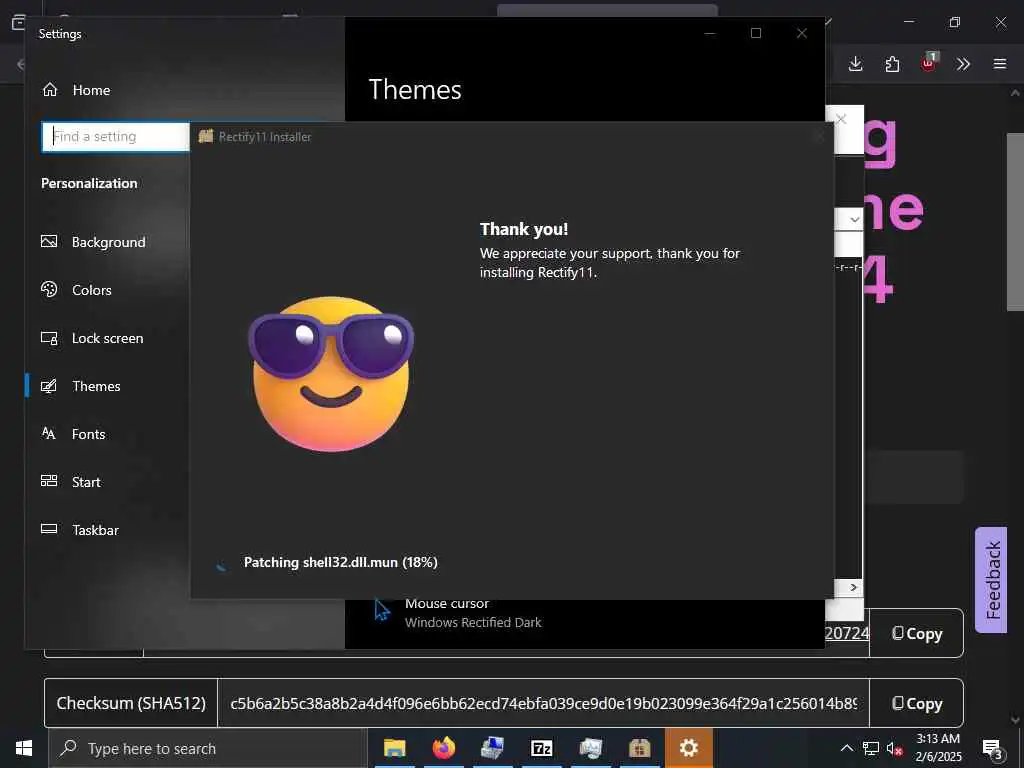
Task: Open the computer setup taskbar icon beside Firefox
Action: point(492,748)
